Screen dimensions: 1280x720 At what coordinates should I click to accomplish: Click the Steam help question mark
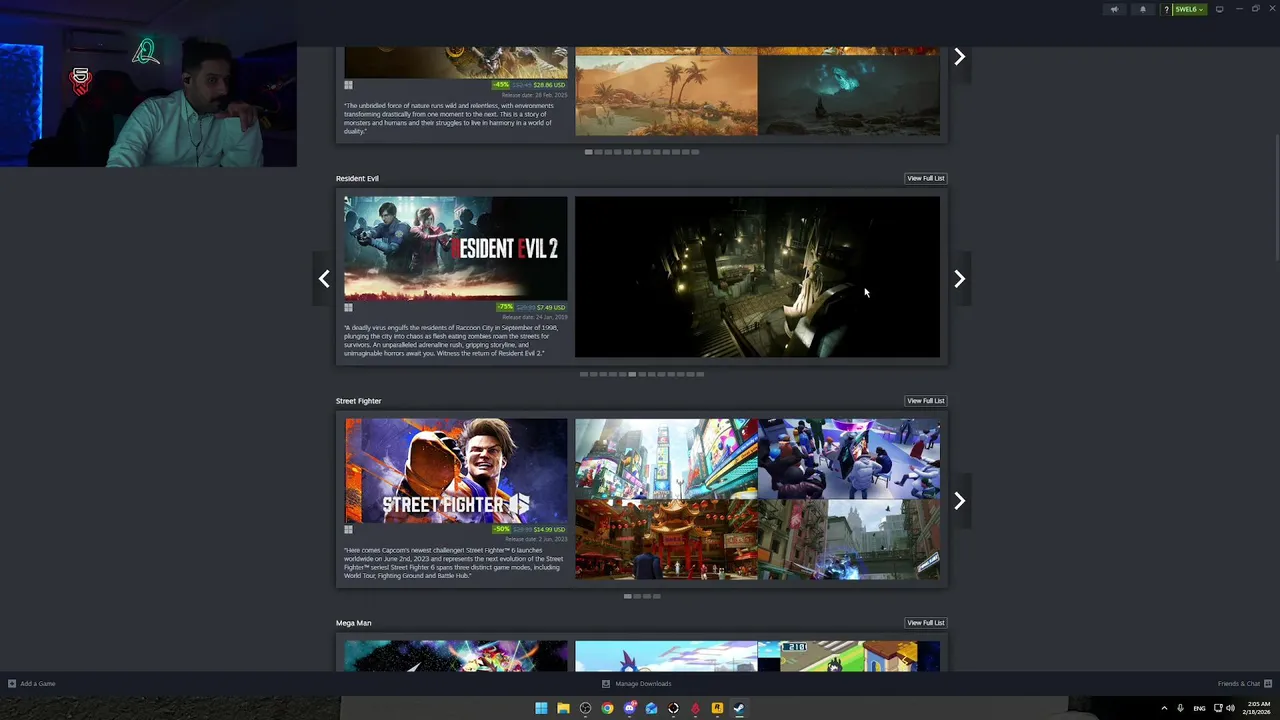[1166, 9]
